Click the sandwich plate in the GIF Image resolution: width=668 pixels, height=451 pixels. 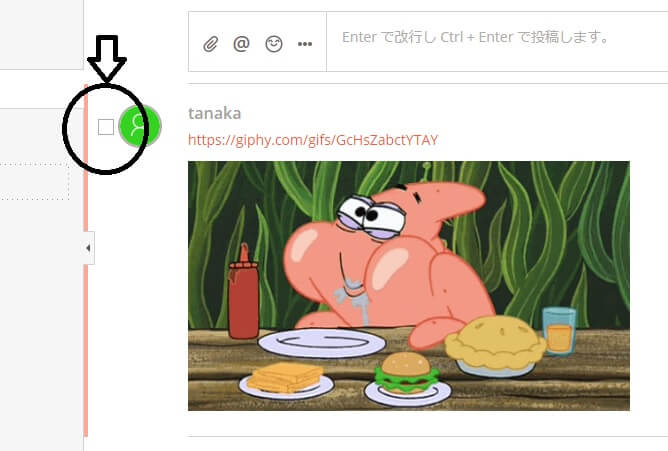click(286, 380)
